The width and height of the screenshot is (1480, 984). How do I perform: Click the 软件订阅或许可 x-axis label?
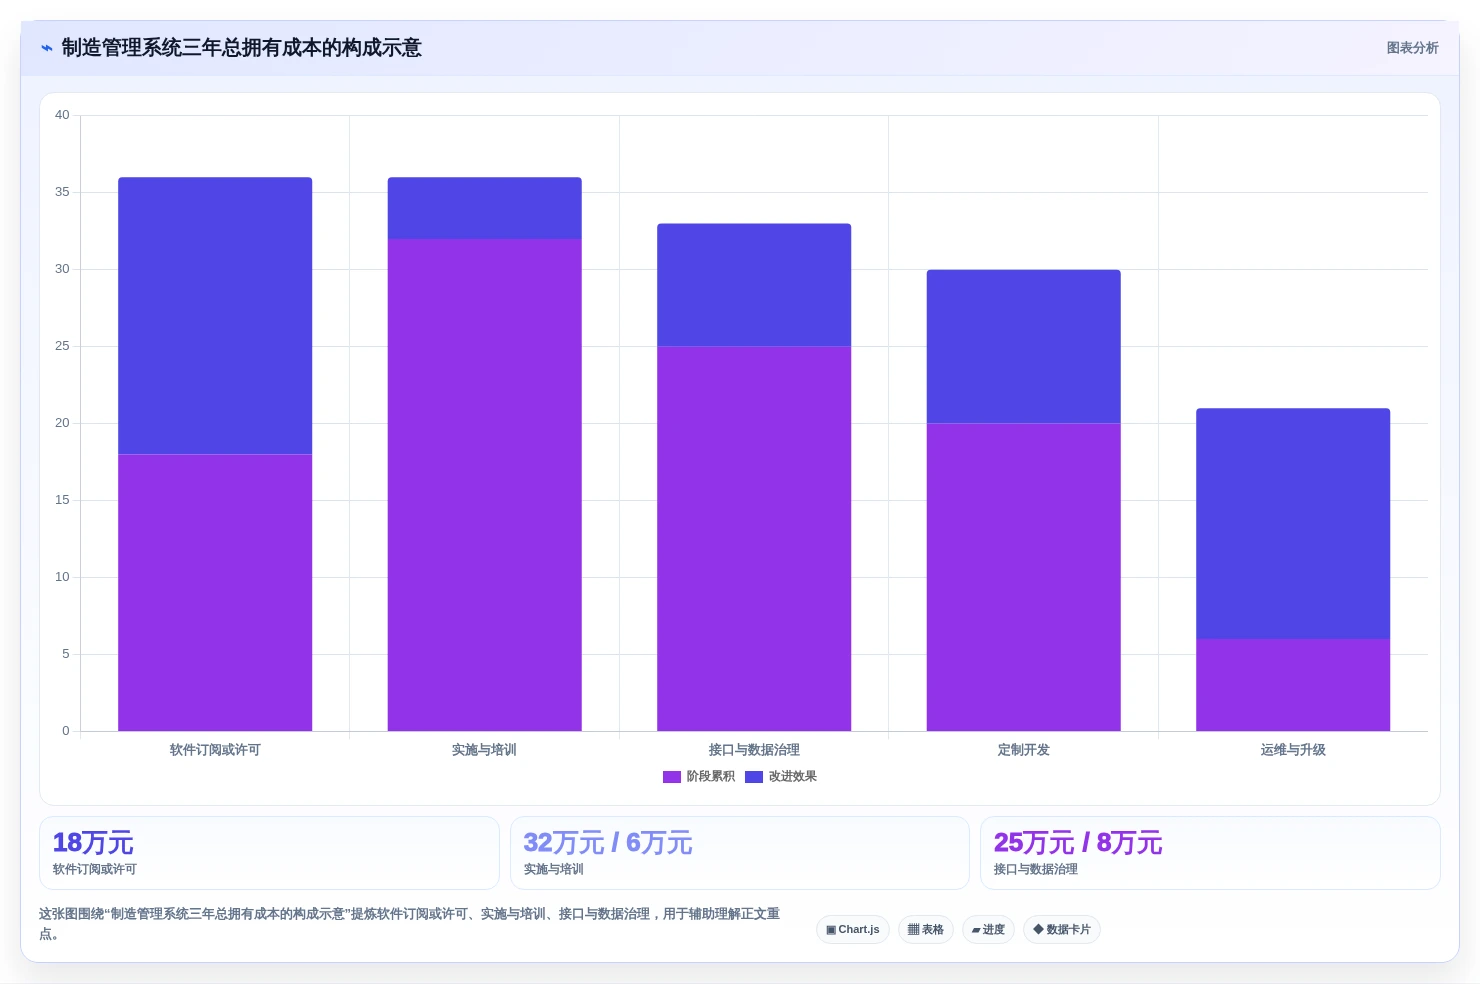coord(215,750)
